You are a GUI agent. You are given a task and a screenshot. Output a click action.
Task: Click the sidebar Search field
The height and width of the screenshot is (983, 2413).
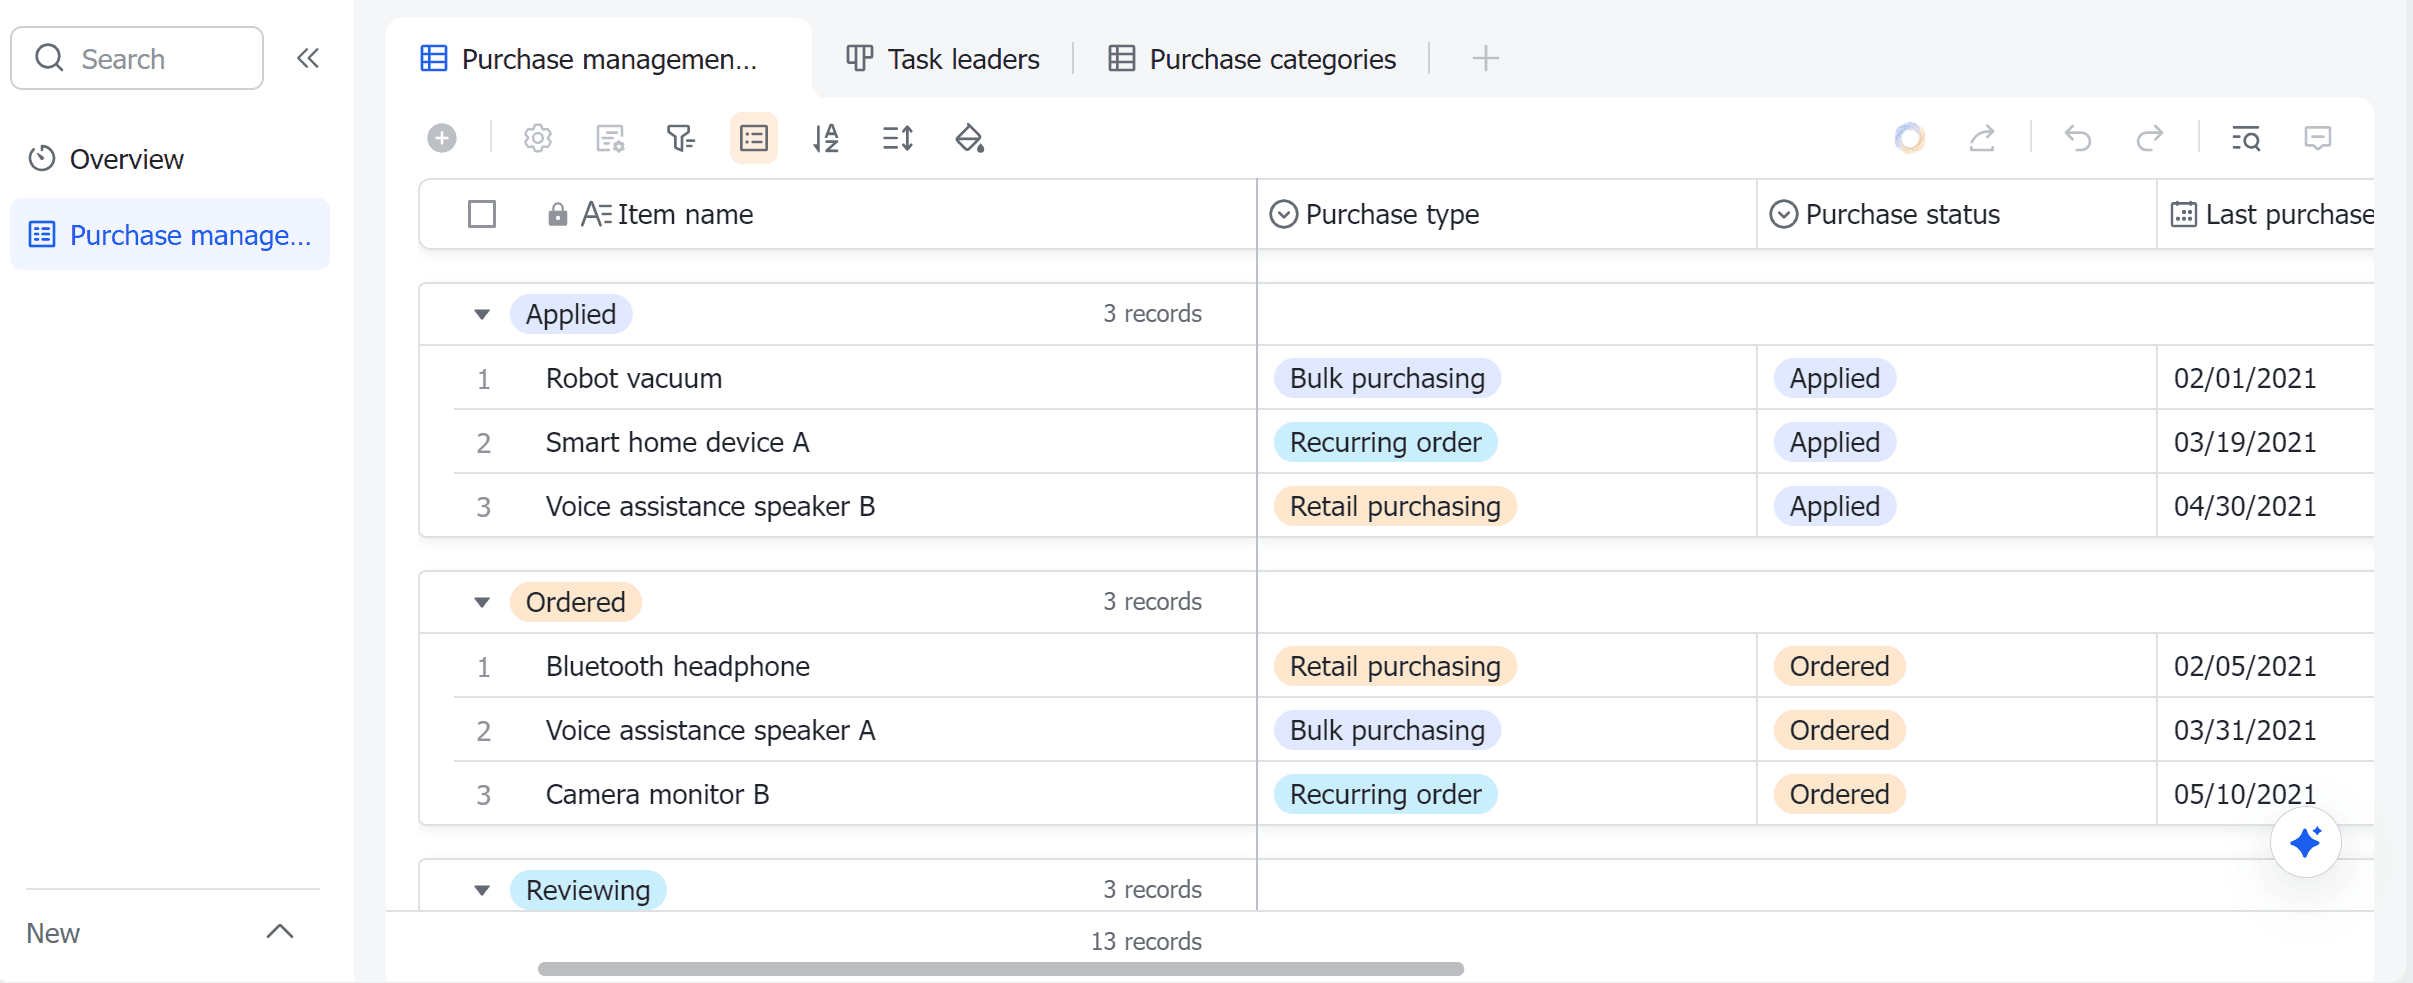pos(137,59)
